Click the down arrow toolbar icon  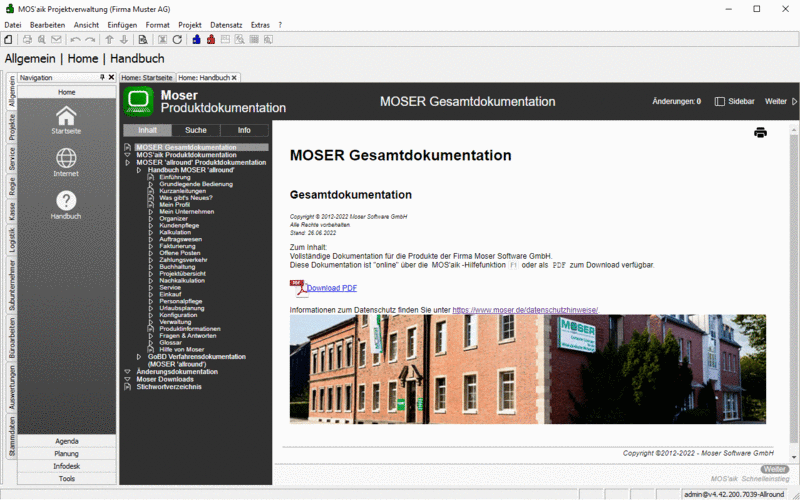click(123, 39)
